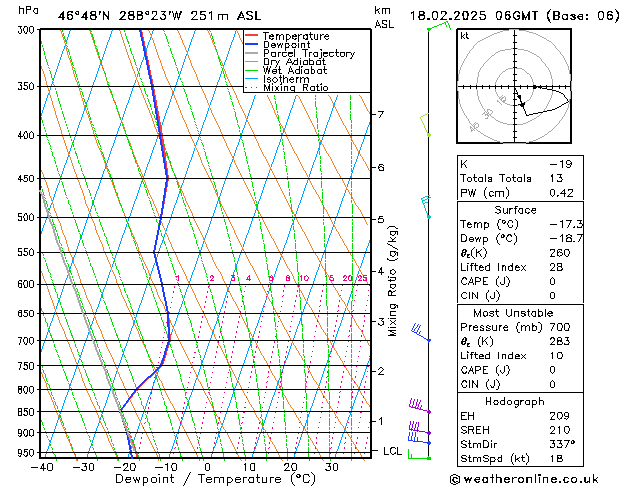Click the Most Unstable Lifted Index value 10
This screenshot has height=486, width=629.
pos(556,356)
